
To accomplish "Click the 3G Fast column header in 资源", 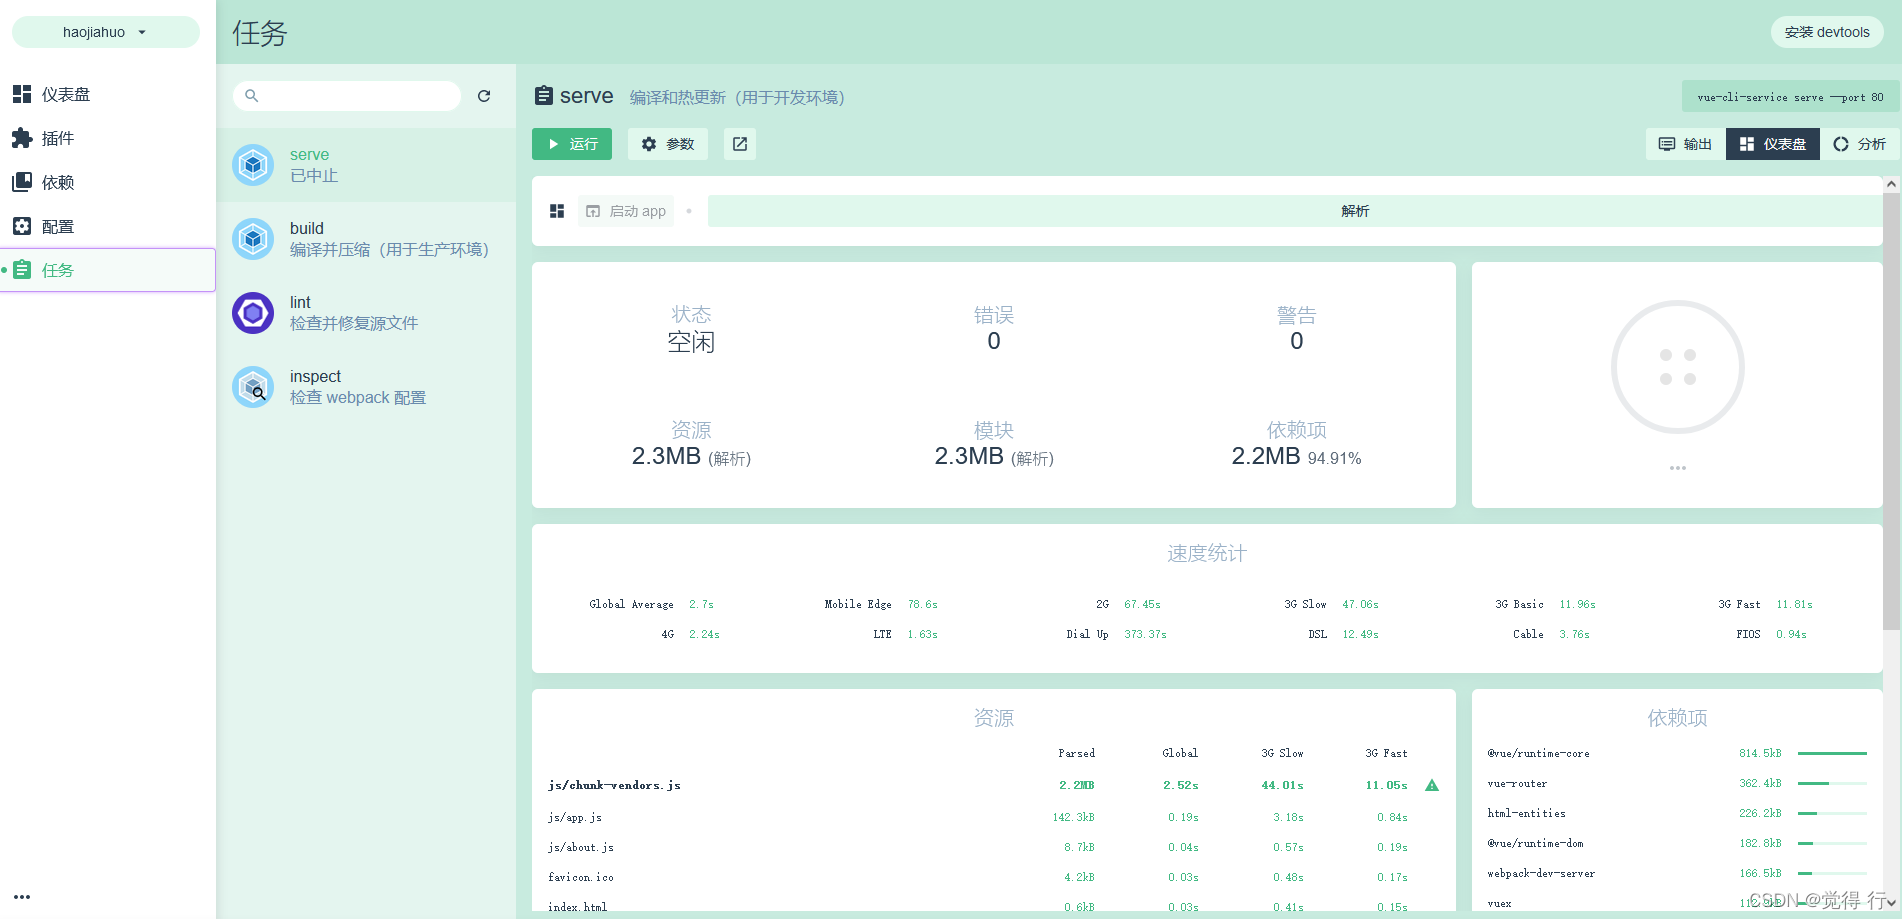I will (x=1386, y=753).
